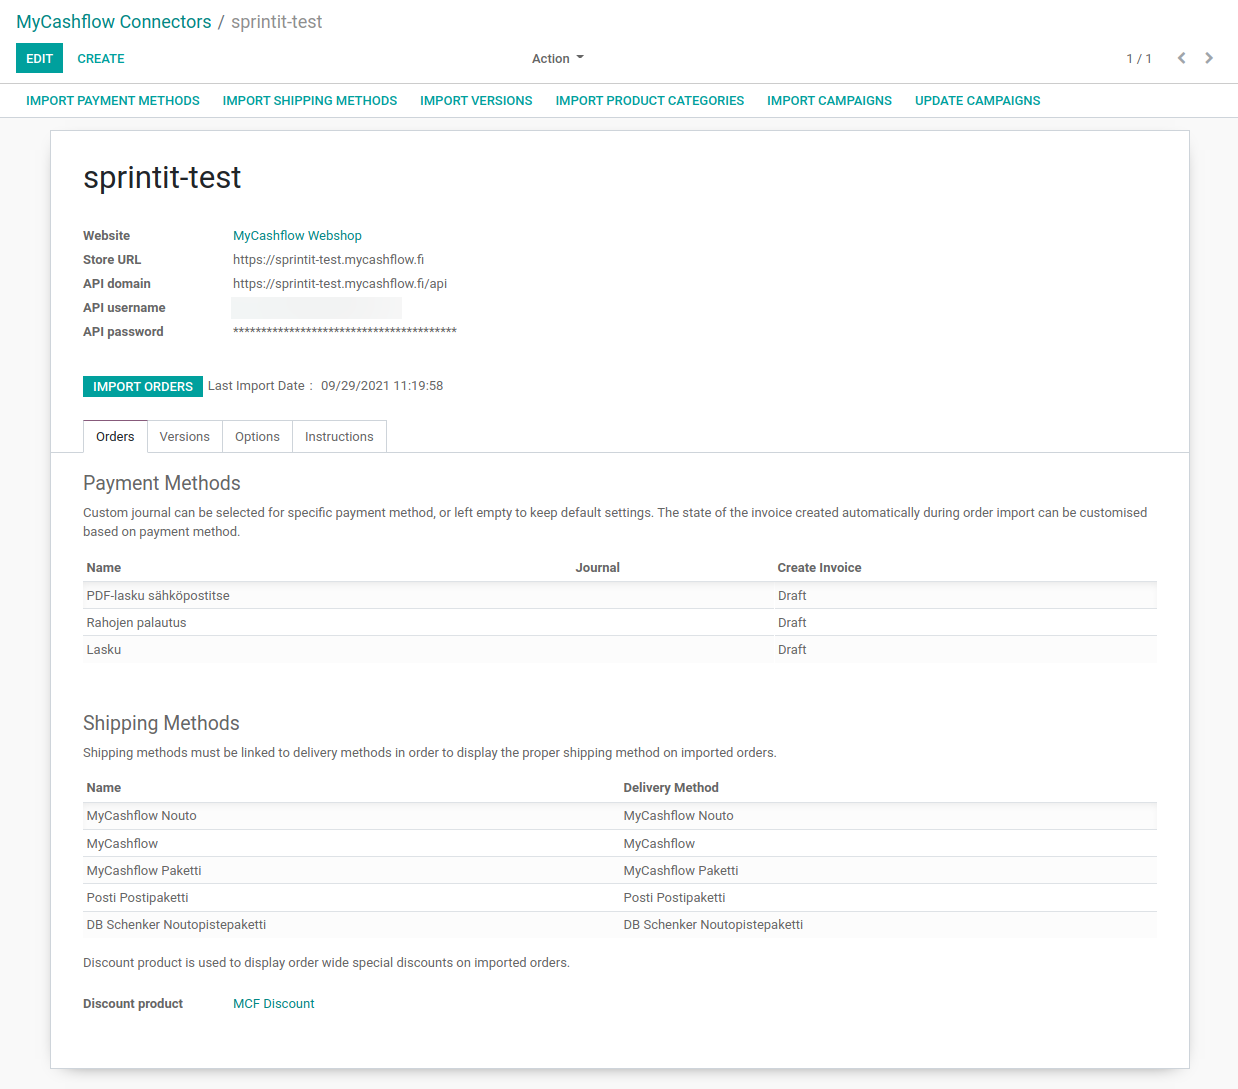Select the PDF-lasku sähköpostitse payment row
Viewport: 1238px width, 1089px height.
point(620,596)
